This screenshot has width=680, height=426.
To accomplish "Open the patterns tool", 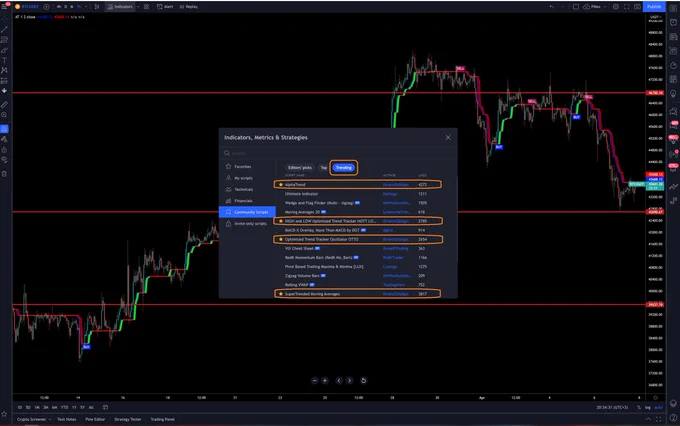I will 4,70.
